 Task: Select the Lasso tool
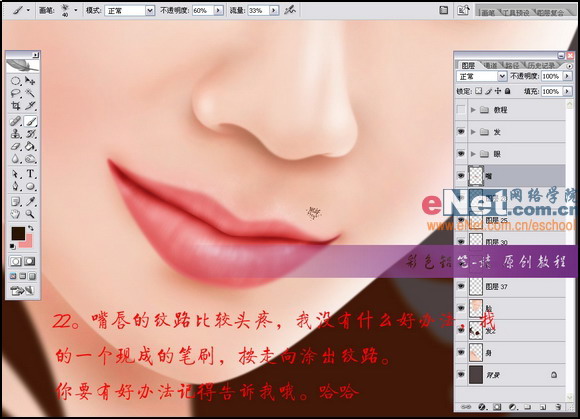click(16, 94)
